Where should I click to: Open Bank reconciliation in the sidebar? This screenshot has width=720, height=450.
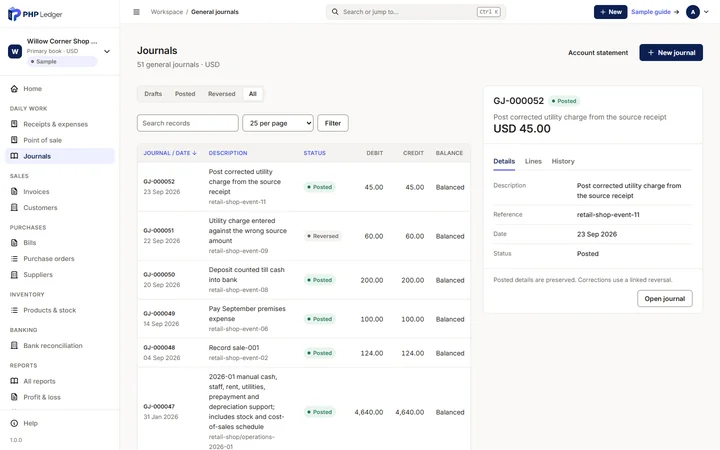[x=60, y=345]
